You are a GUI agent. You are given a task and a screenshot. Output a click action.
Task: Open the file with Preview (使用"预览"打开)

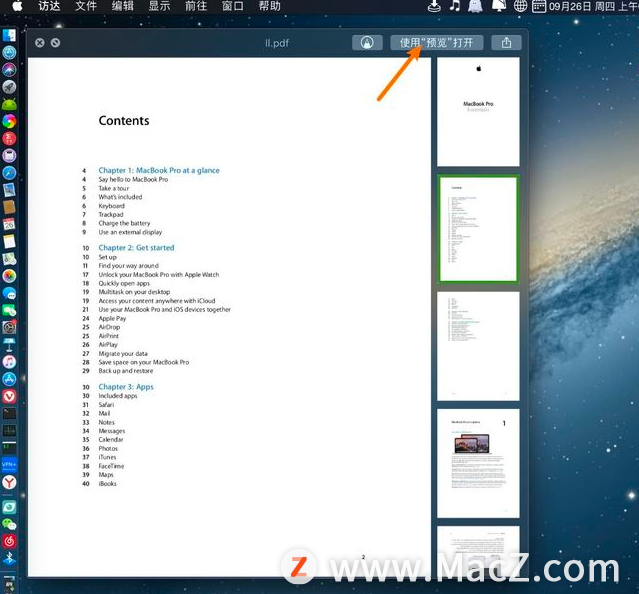[x=437, y=42]
